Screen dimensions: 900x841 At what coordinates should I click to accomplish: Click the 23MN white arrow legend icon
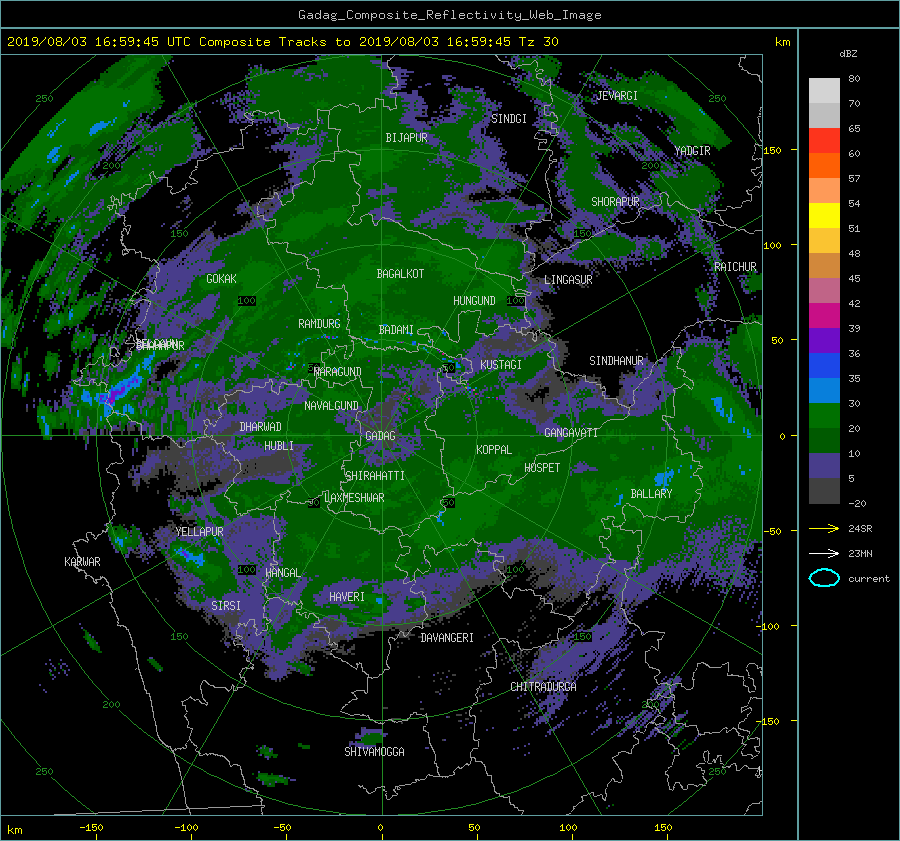(x=824, y=553)
